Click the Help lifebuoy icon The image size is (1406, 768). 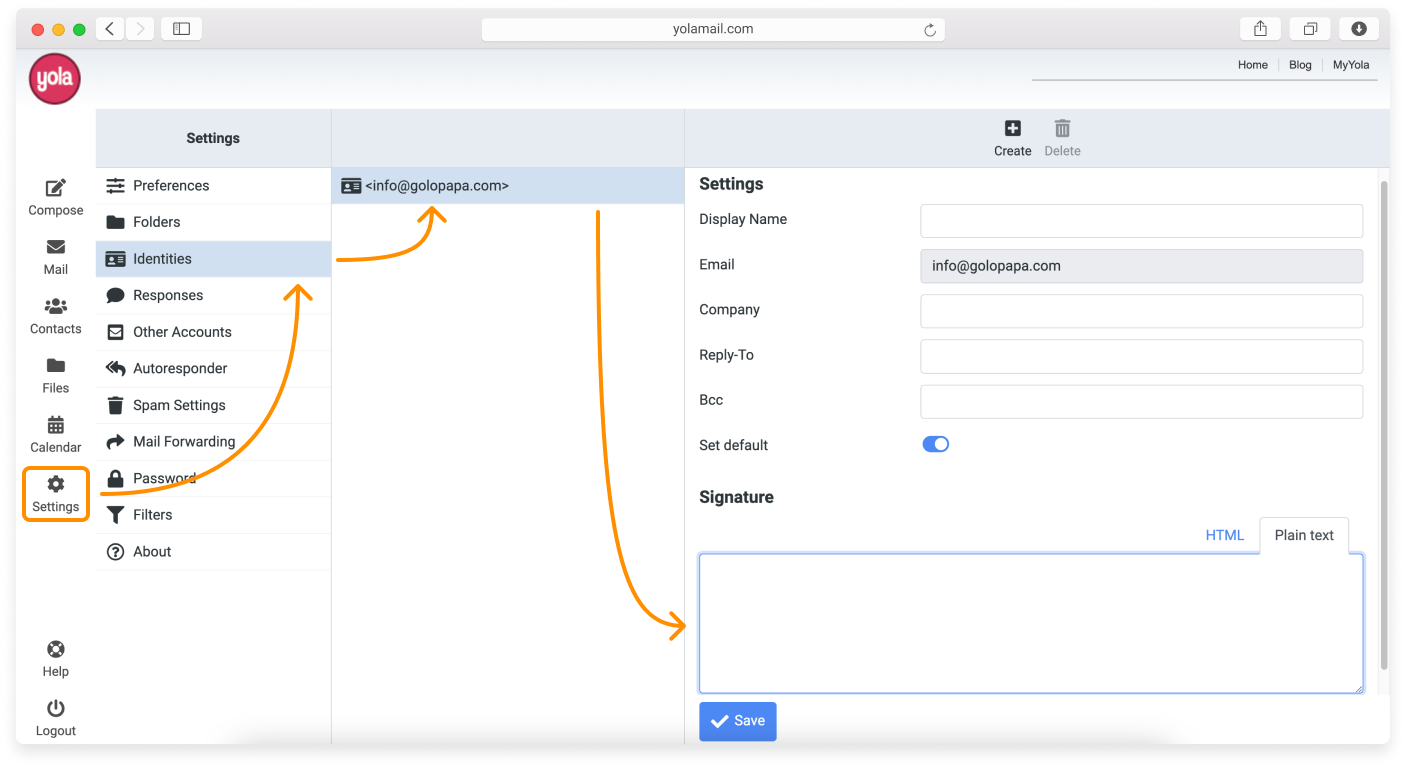[x=56, y=650]
